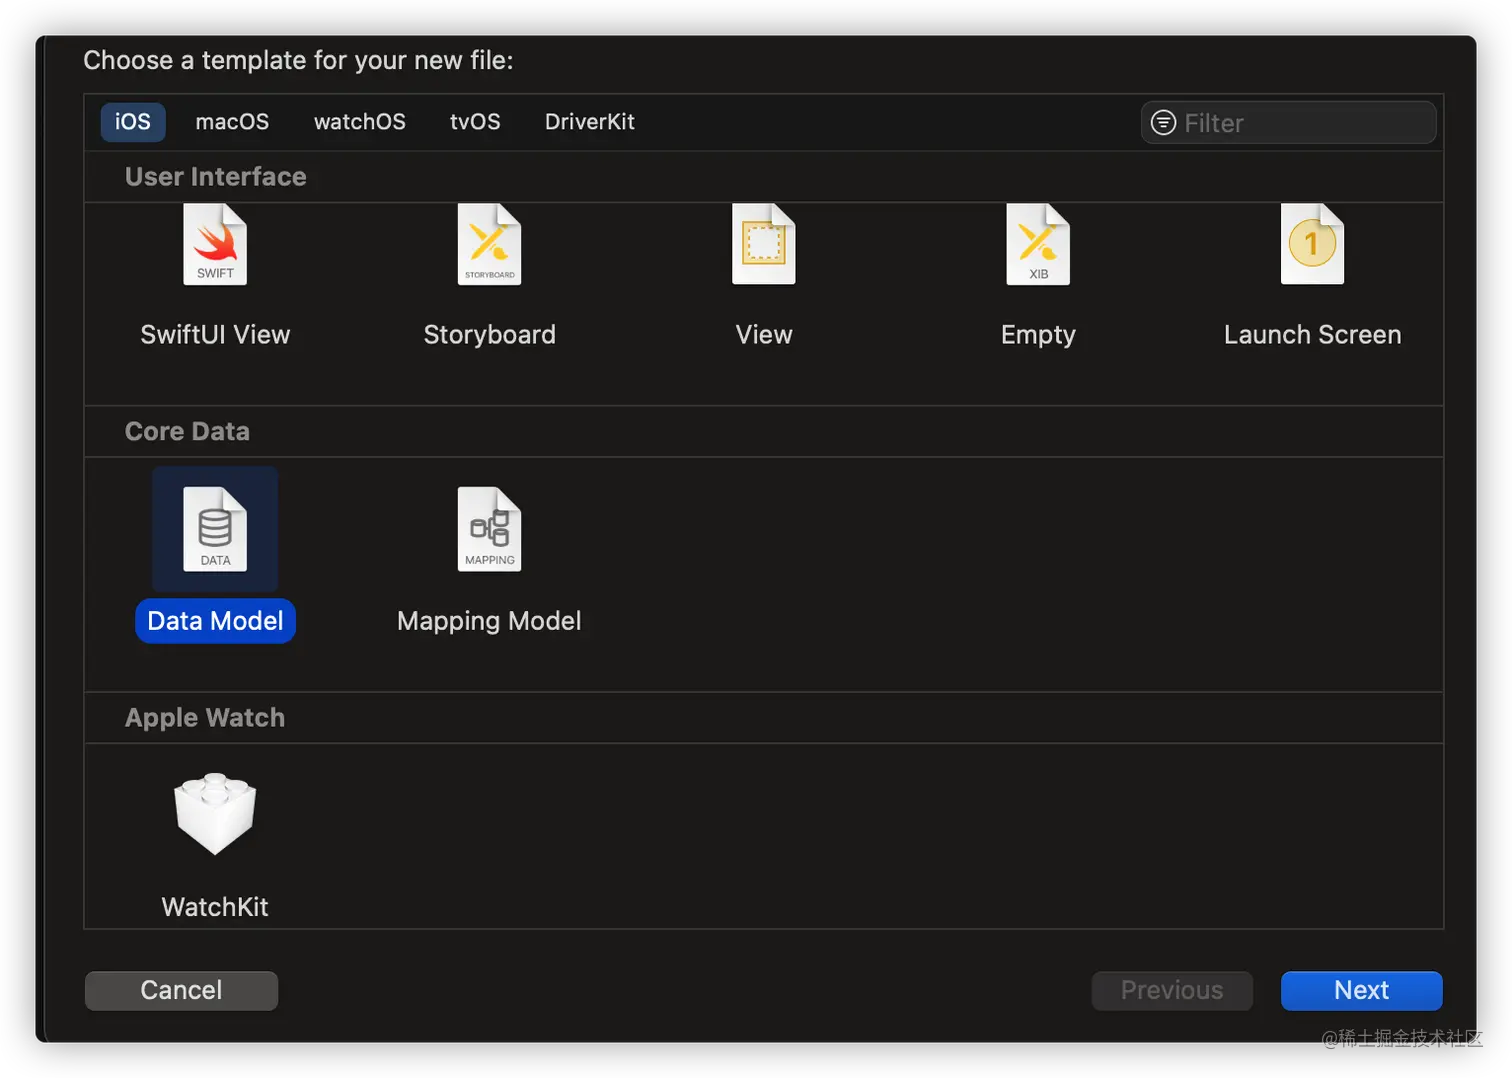The image size is (1512, 1078).
Task: Open the watchOS platform tab
Action: point(360,122)
